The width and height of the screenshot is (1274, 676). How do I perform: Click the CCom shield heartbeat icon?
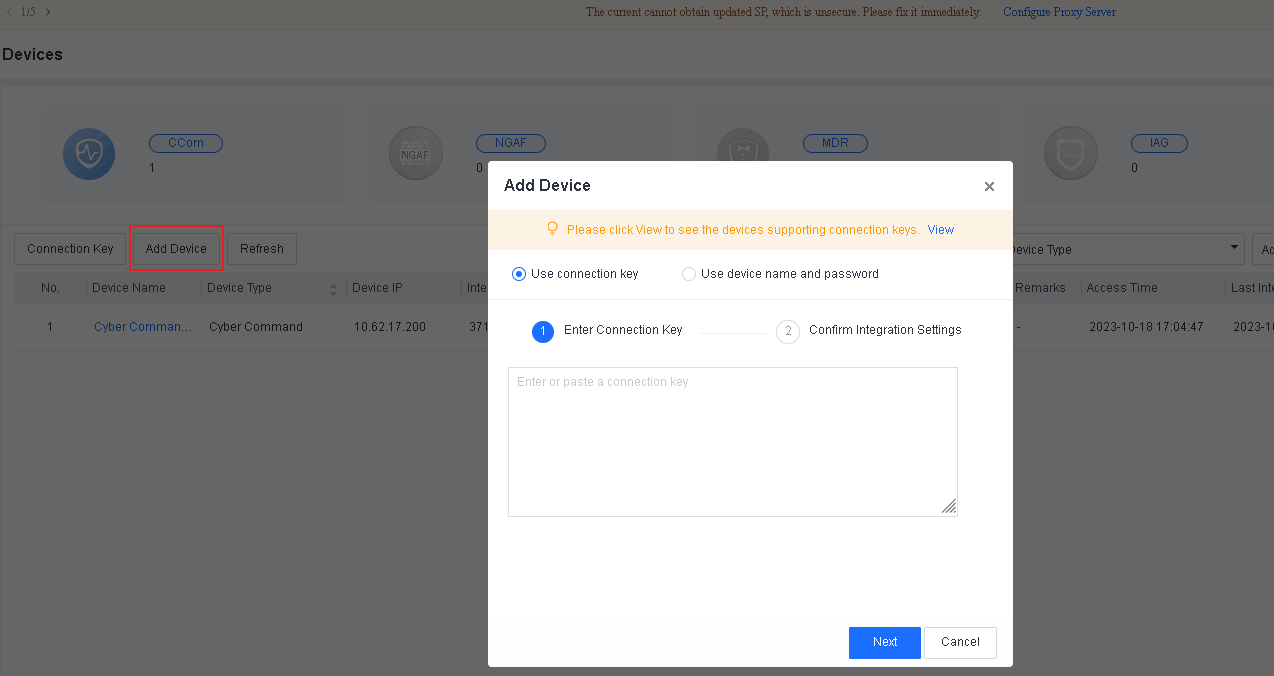(x=89, y=155)
